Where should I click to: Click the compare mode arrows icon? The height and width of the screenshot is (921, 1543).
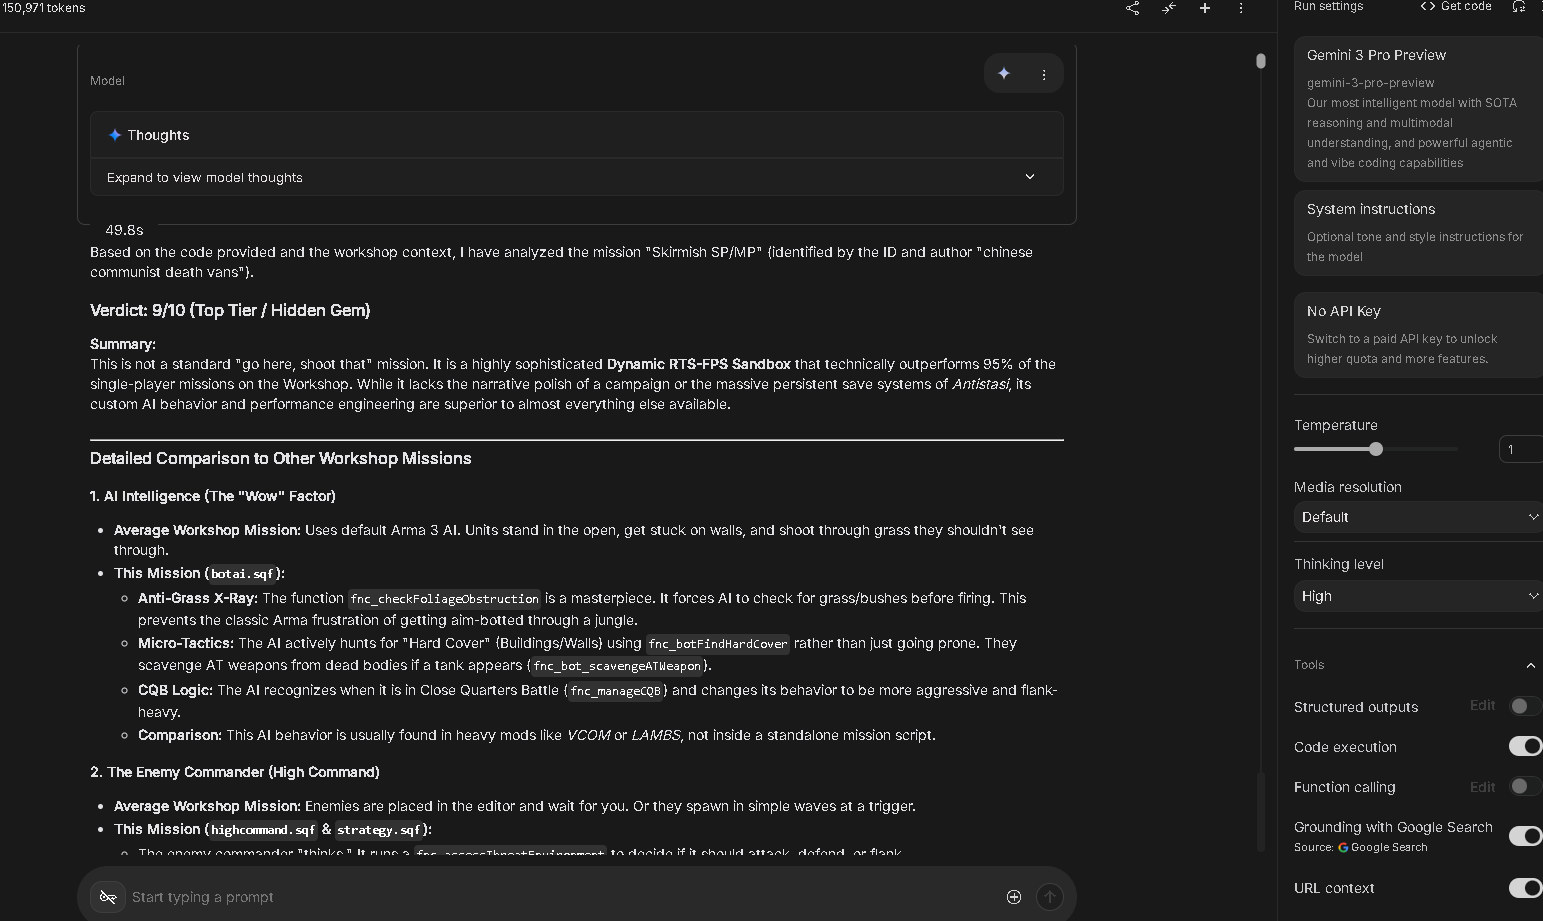[x=1169, y=8]
